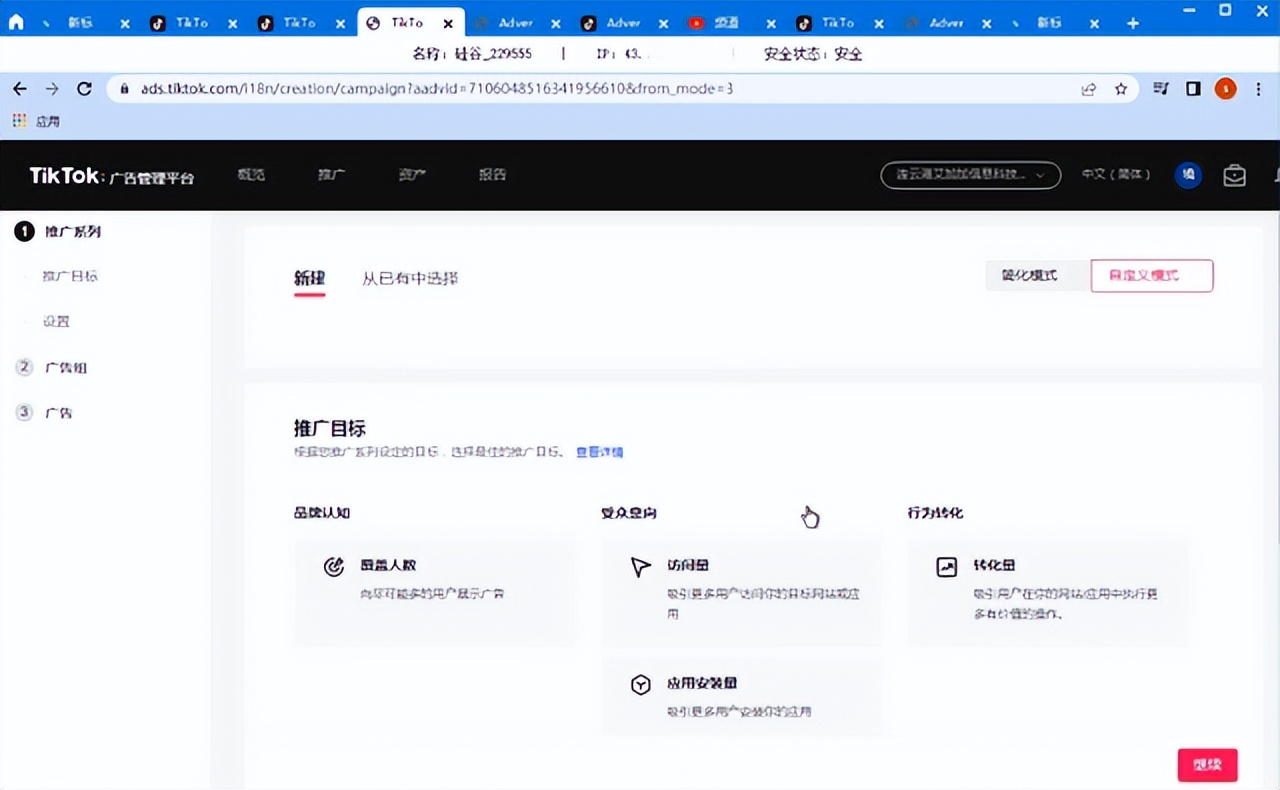Open the 推广 menu in top navigation
The width and height of the screenshot is (1280, 790).
[x=331, y=175]
